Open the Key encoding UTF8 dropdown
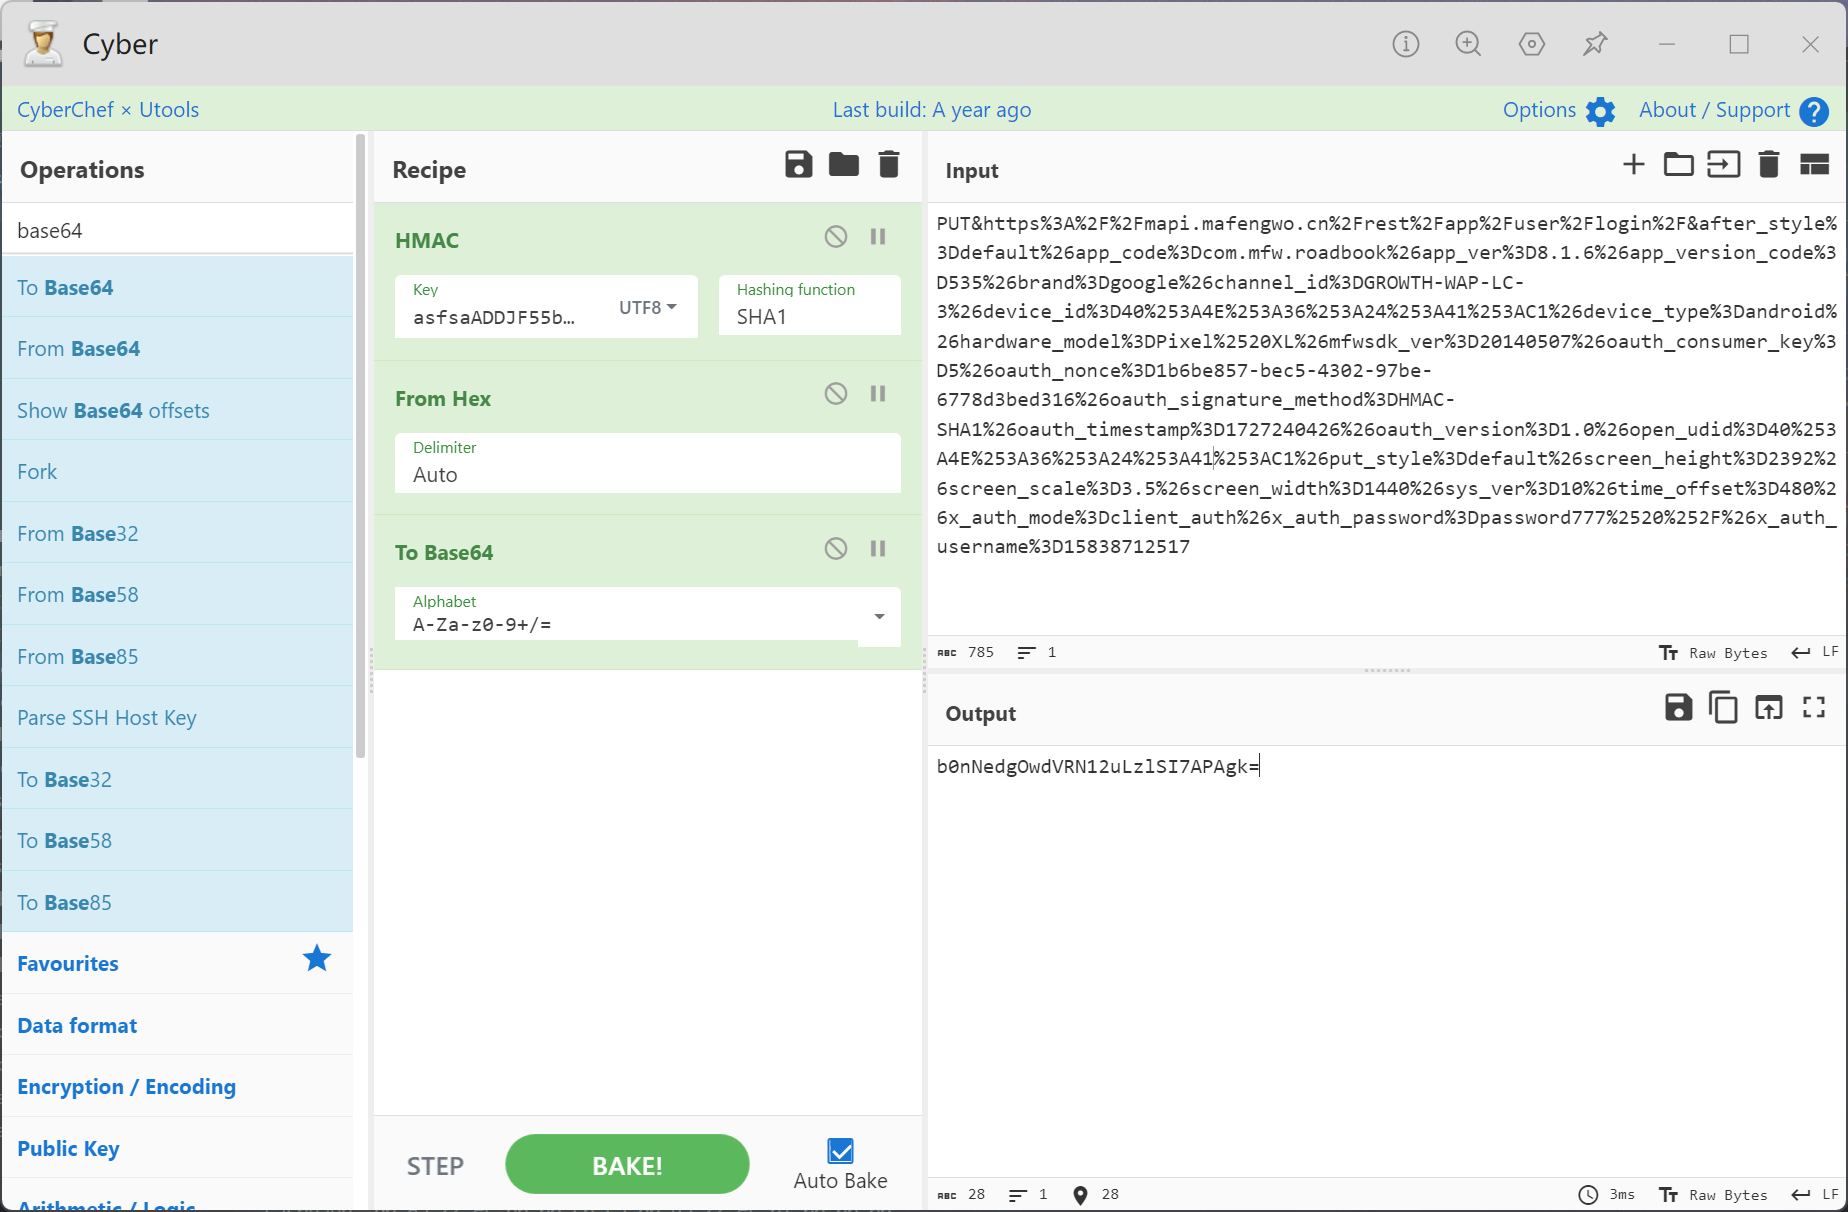The image size is (1848, 1212). (648, 307)
